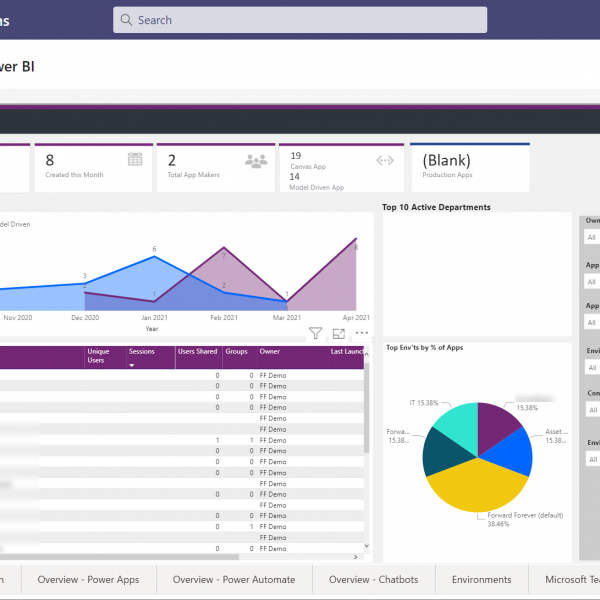Viewport: 600px width, 600px height.
Task: Open the first All slicer dropdown under Own
Action: click(592, 237)
